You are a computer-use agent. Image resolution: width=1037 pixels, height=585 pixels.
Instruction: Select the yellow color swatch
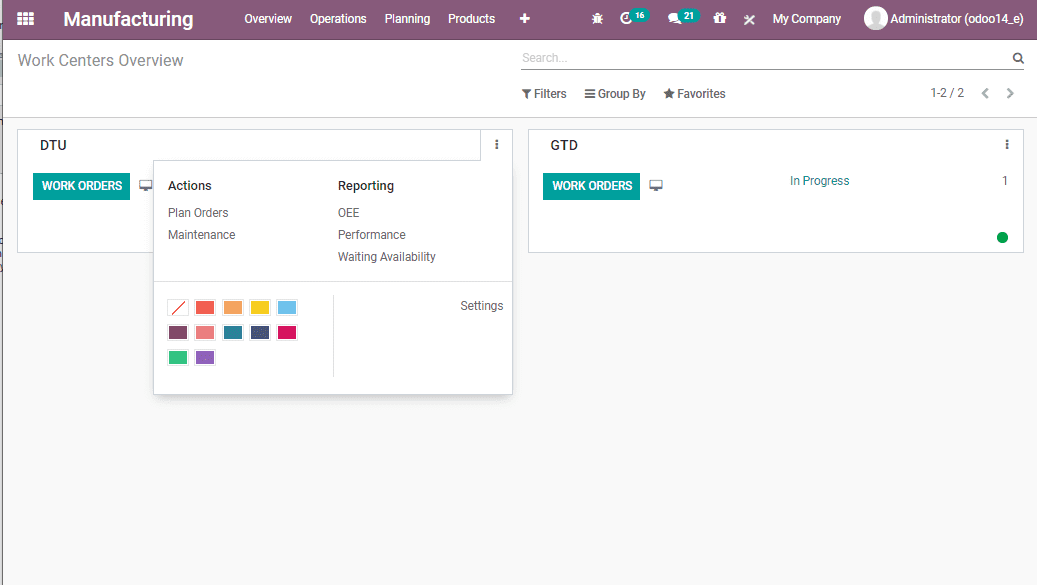259,307
